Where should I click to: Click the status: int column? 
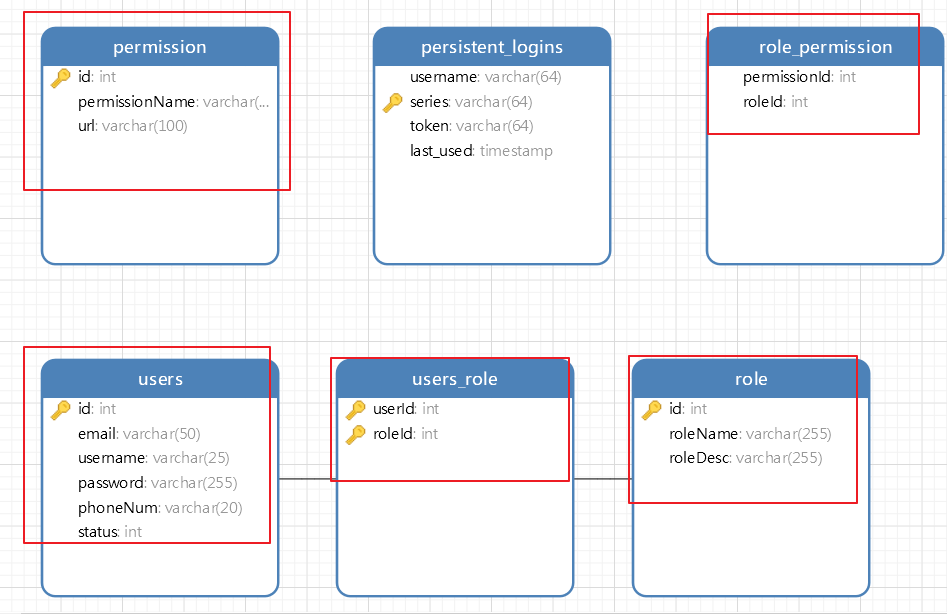point(110,531)
